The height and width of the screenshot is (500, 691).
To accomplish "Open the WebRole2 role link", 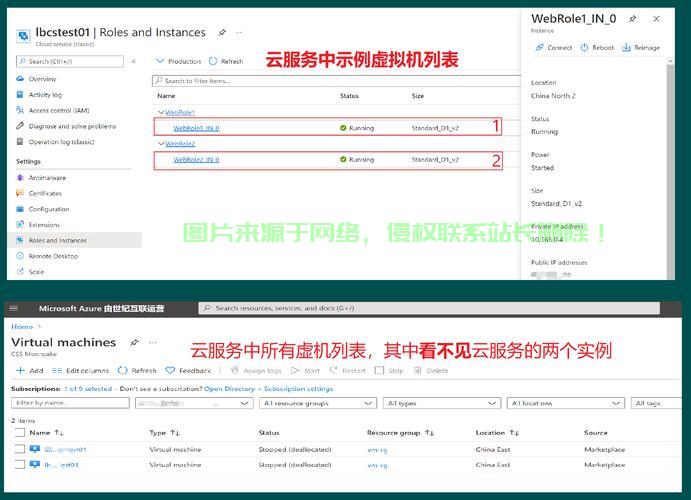I will 180,144.
